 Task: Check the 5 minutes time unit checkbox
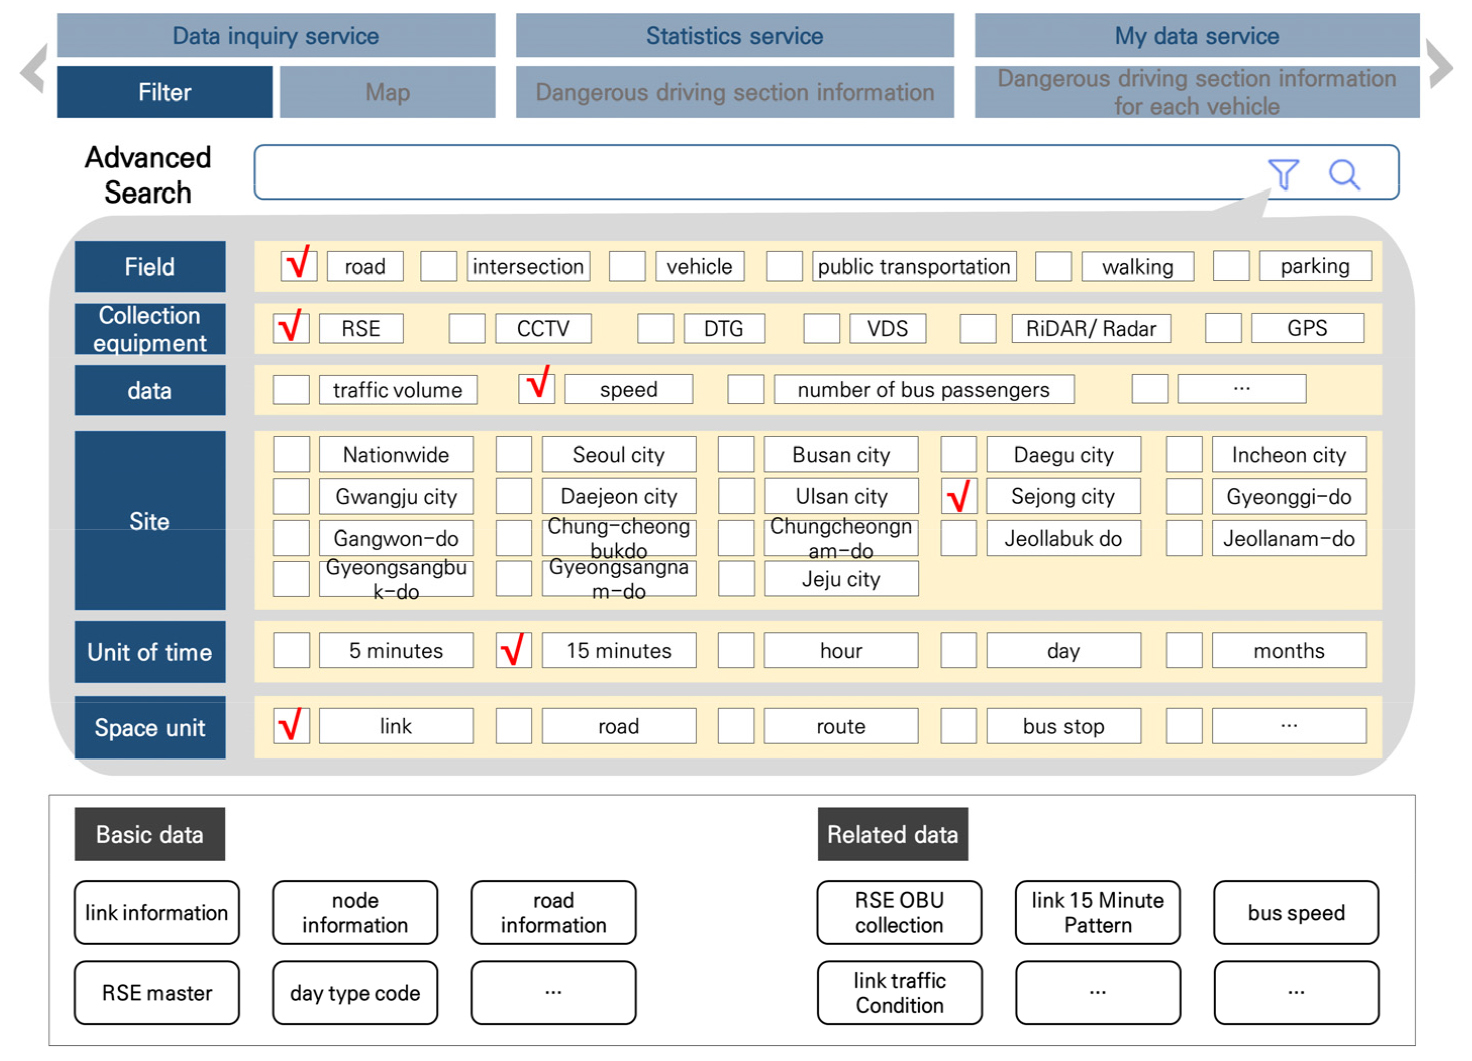pos(291,650)
